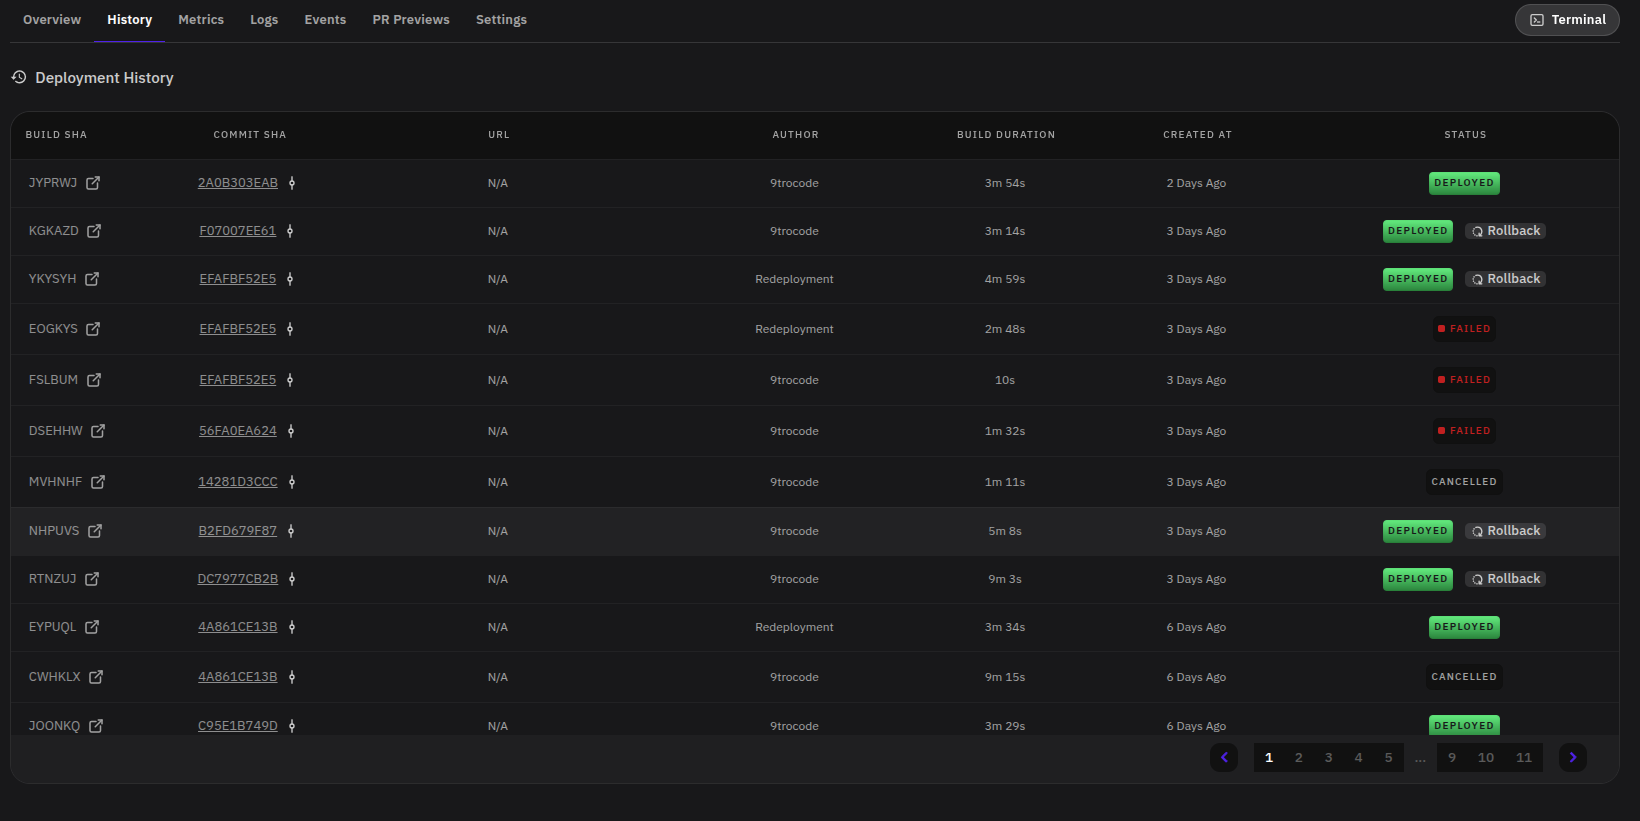
Task: Click the Build Duration column header
Action: point(1006,135)
